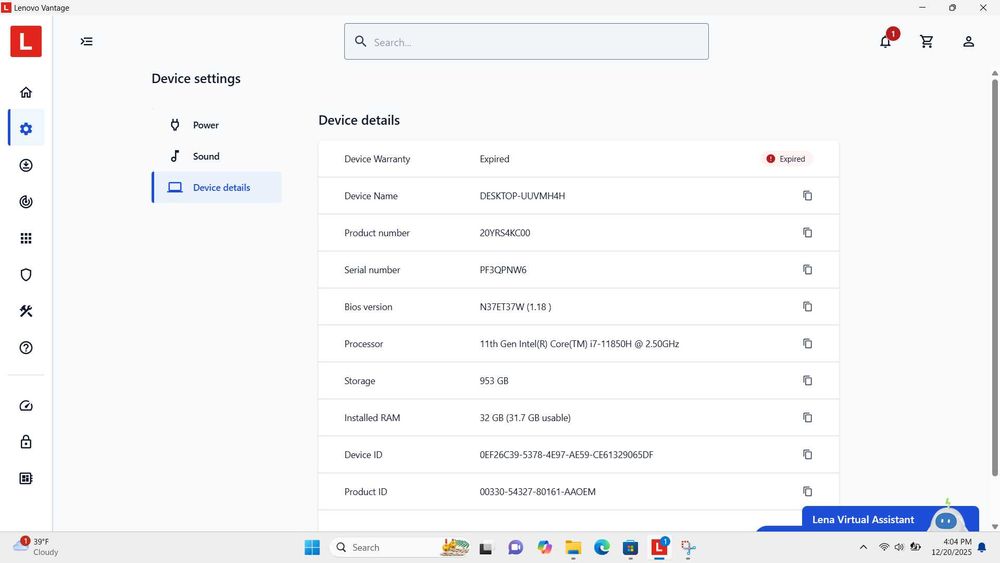Screen dimensions: 1000x563
Task: Open the taskbar clock showing 4:04 PM
Action: (x=952, y=547)
